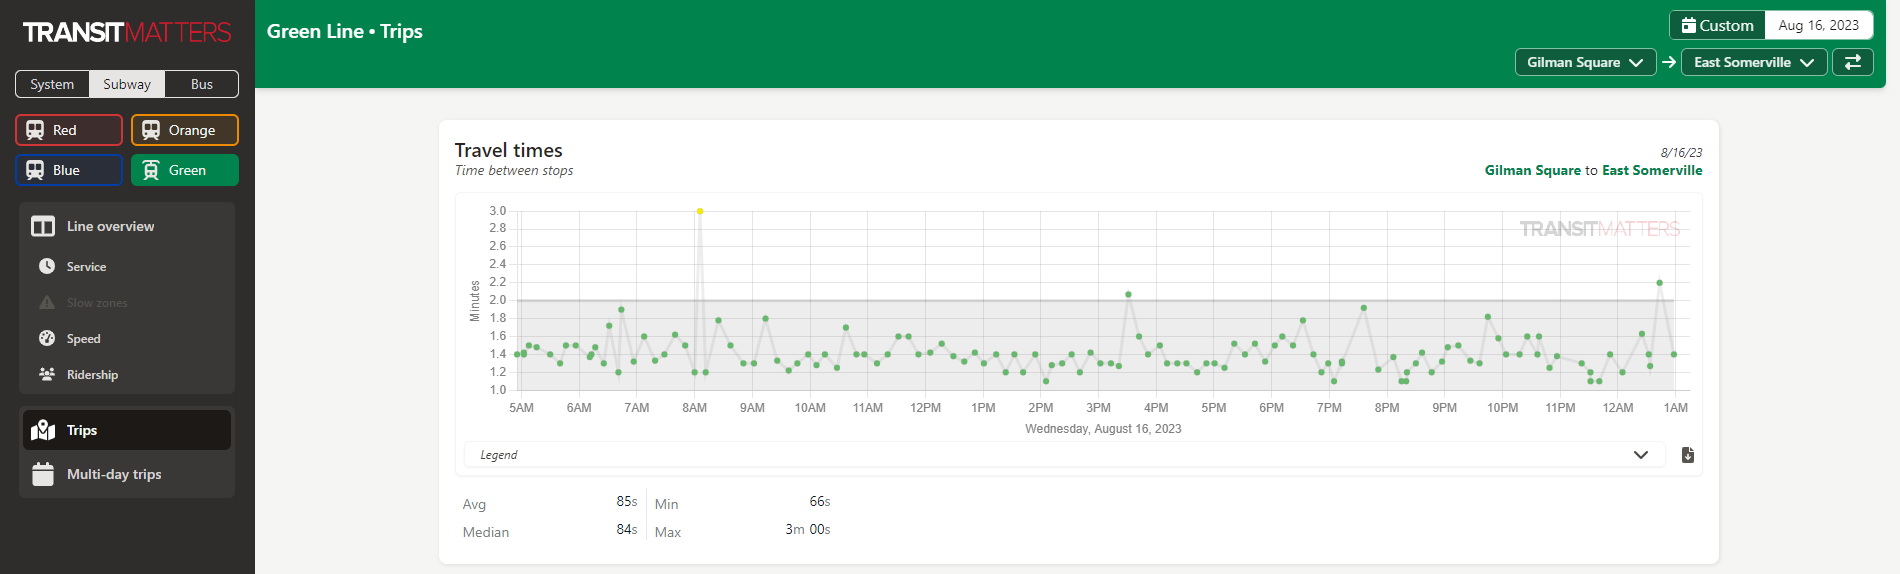Choose the Blue line
This screenshot has height=574, width=1900.
pyautogui.click(x=69, y=170)
